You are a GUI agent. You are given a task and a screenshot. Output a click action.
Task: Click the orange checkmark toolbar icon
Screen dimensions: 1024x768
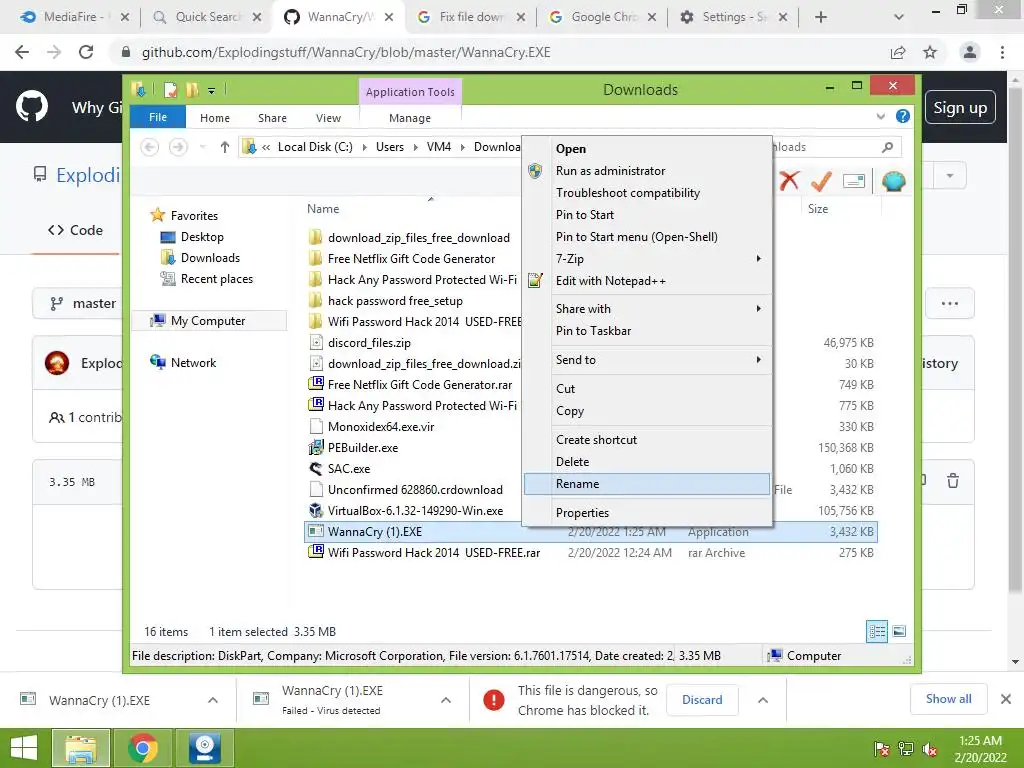(821, 180)
